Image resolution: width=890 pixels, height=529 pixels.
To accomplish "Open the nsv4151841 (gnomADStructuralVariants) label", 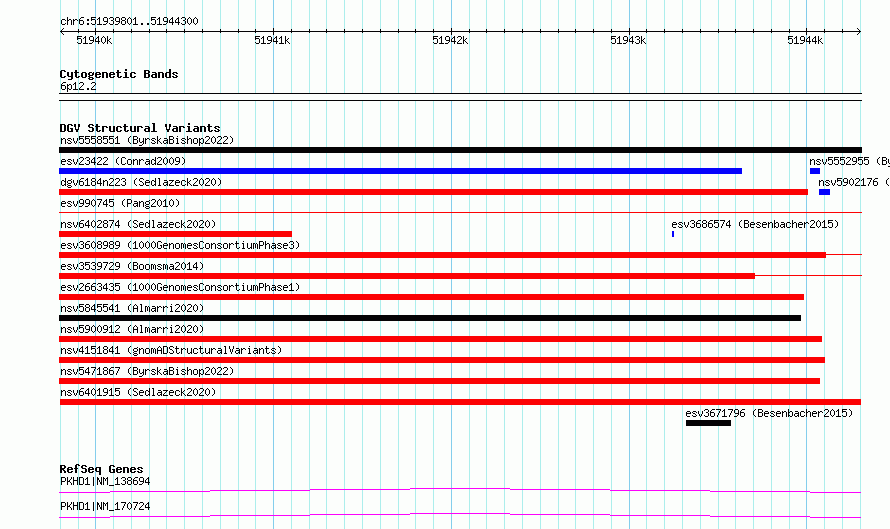I will (171, 350).
